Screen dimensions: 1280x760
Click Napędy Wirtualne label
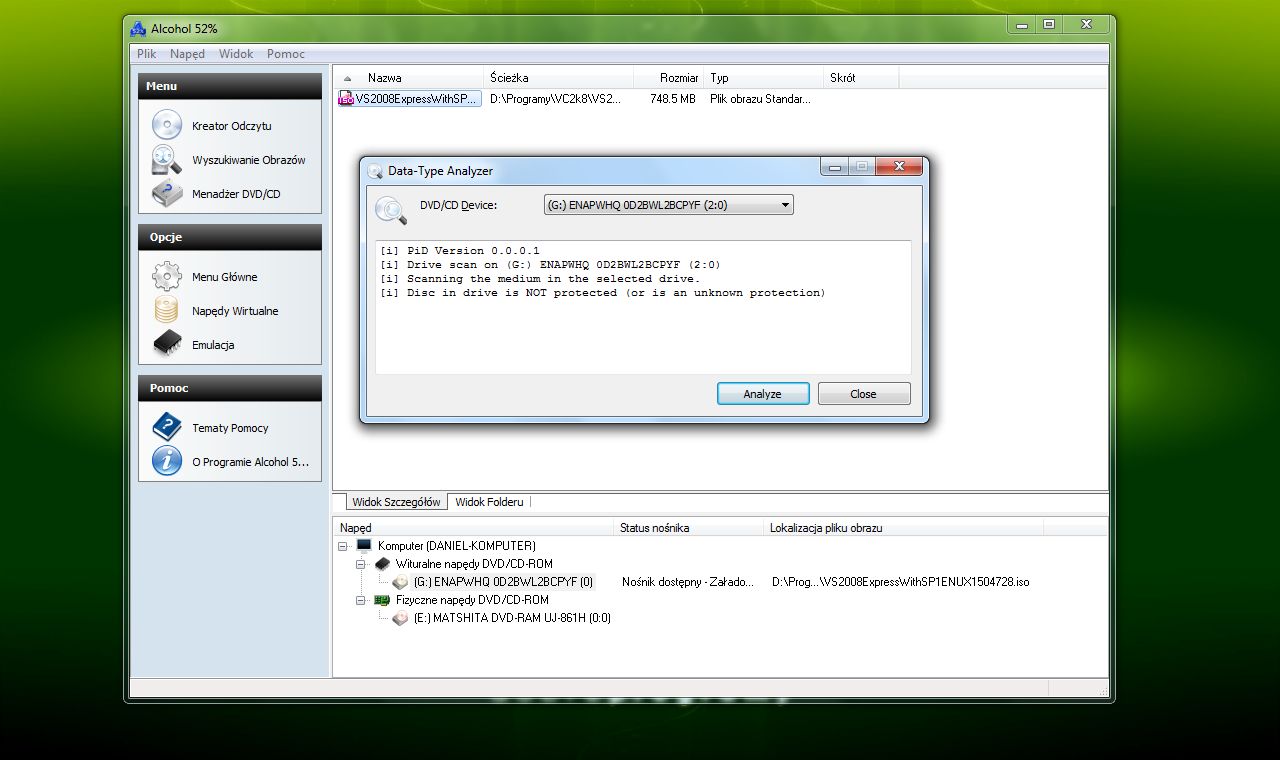[235, 311]
